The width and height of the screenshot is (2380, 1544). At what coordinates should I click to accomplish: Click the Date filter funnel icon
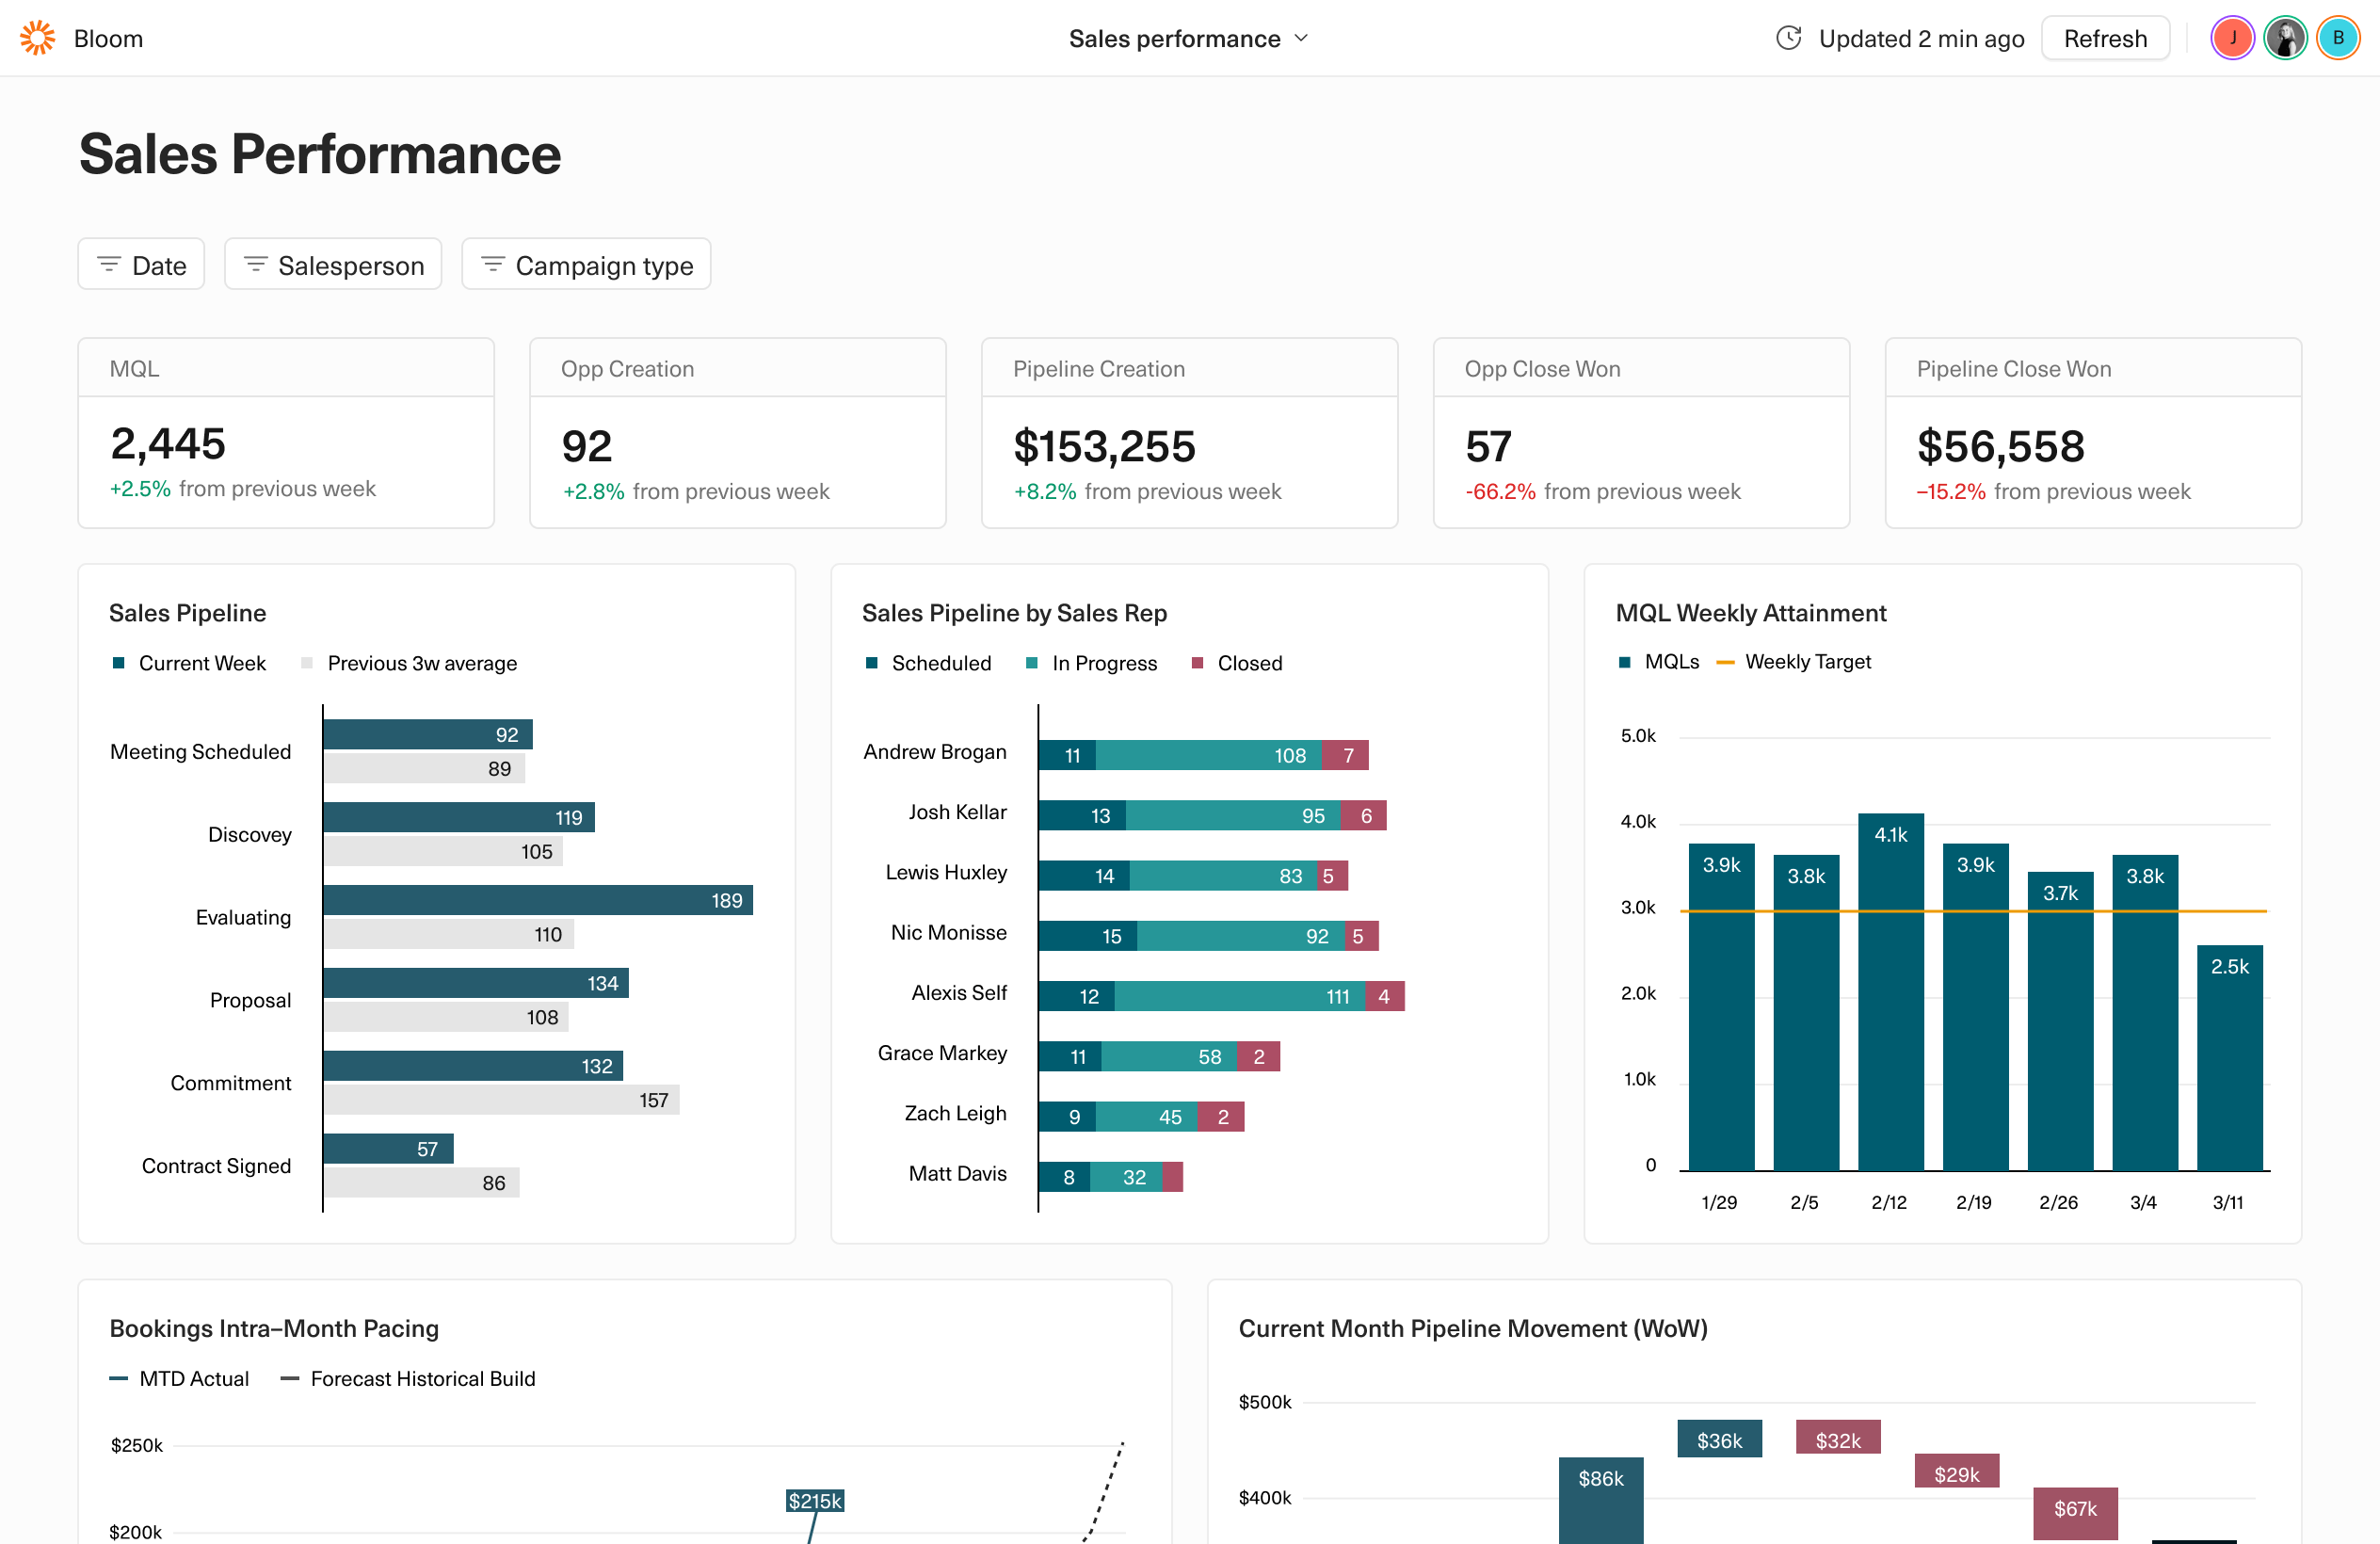click(109, 264)
